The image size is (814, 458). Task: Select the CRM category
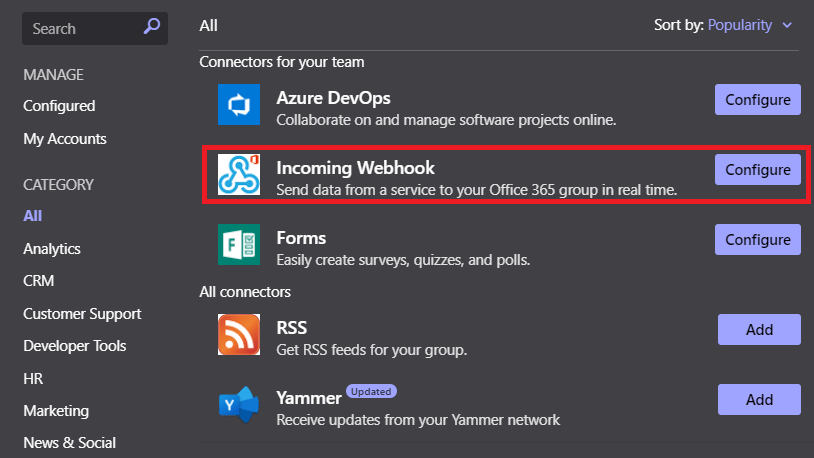(x=38, y=281)
